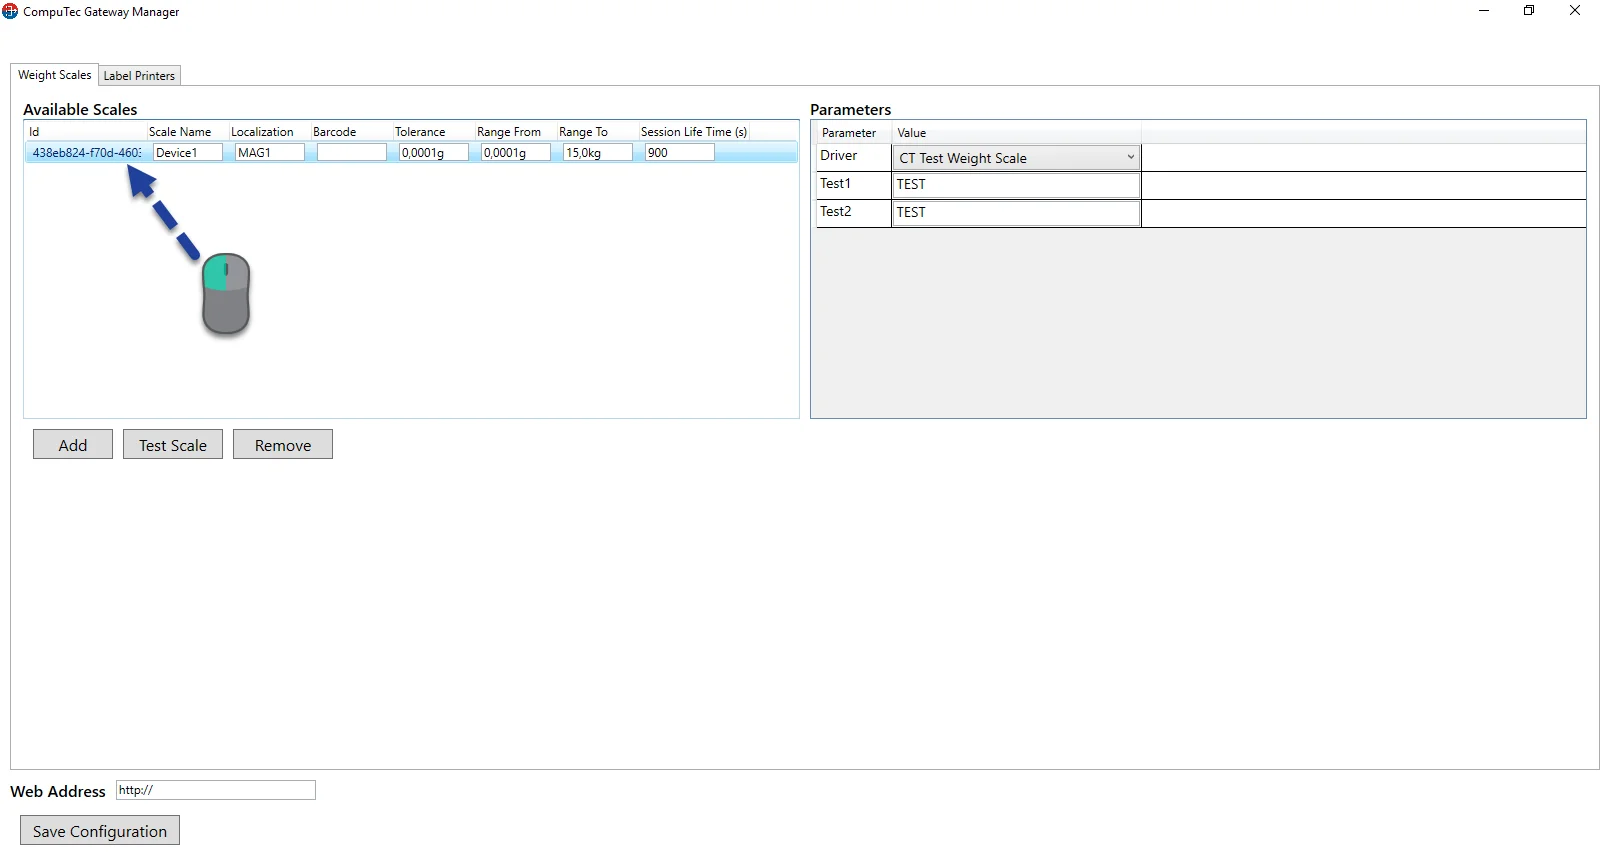The width and height of the screenshot is (1600, 860).
Task: Edit the Scale Name field Device1
Action: [x=187, y=153]
